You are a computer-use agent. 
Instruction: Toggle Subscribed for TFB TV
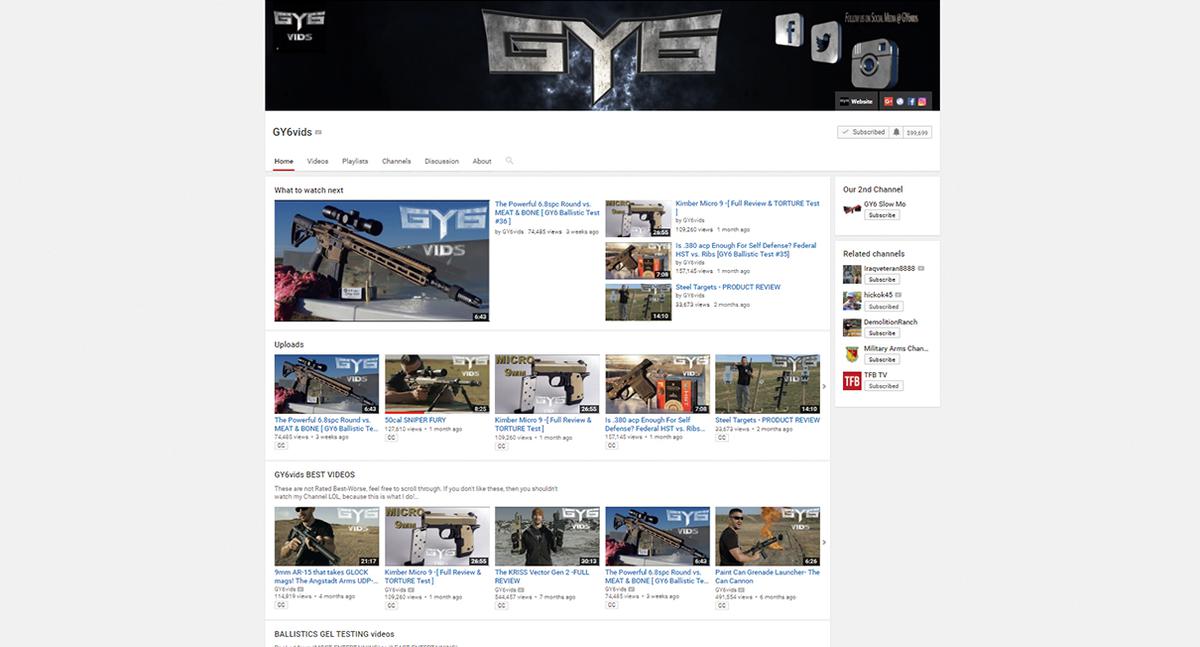[x=883, y=386]
